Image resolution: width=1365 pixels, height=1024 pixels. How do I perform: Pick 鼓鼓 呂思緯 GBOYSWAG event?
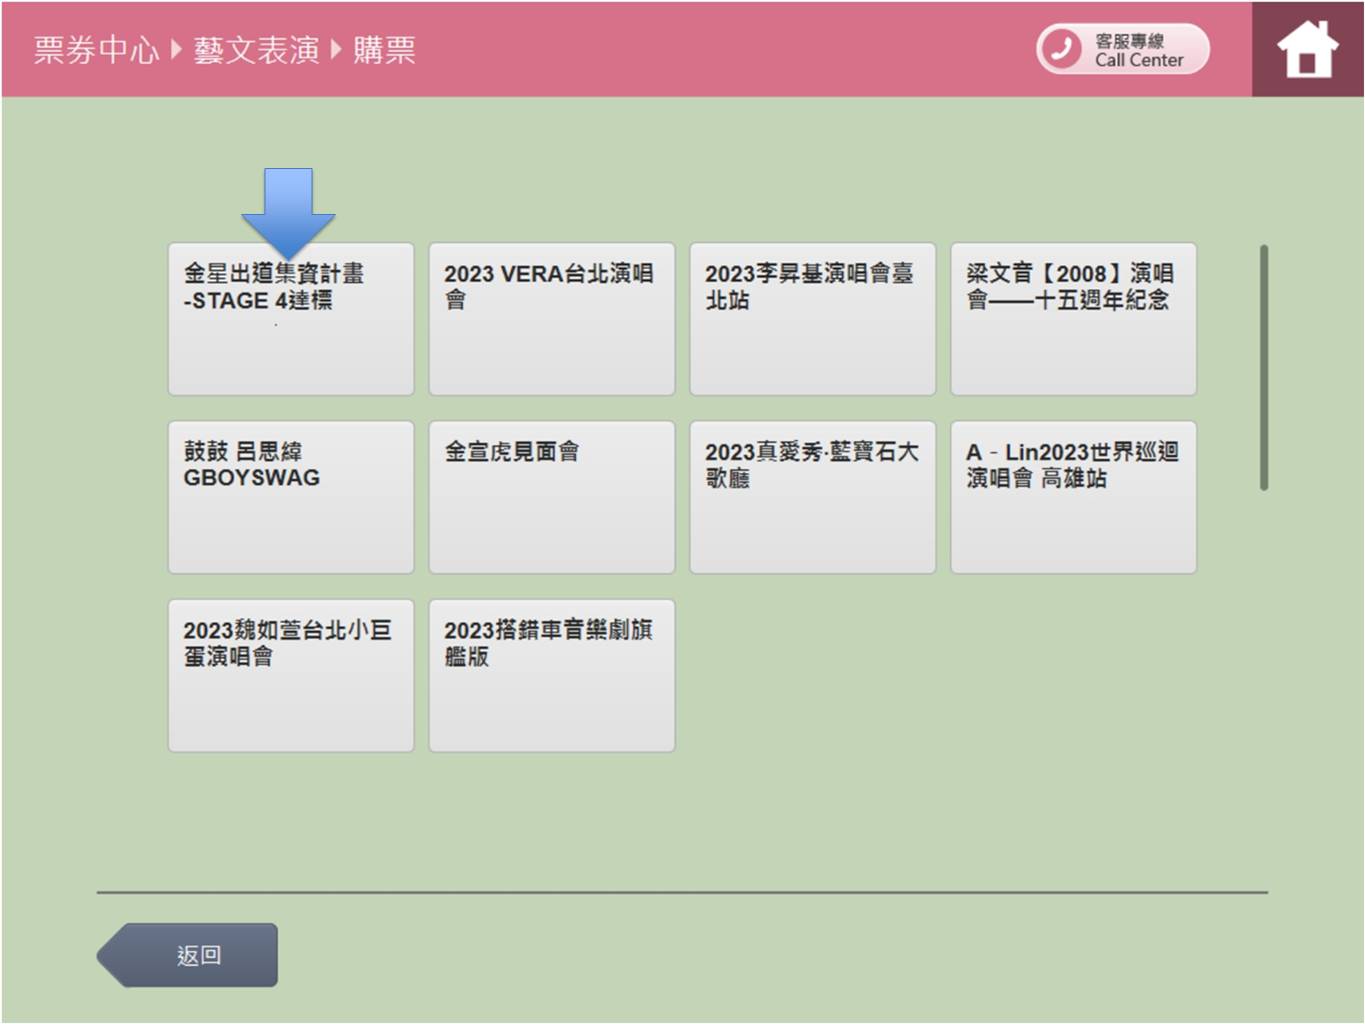(291, 497)
